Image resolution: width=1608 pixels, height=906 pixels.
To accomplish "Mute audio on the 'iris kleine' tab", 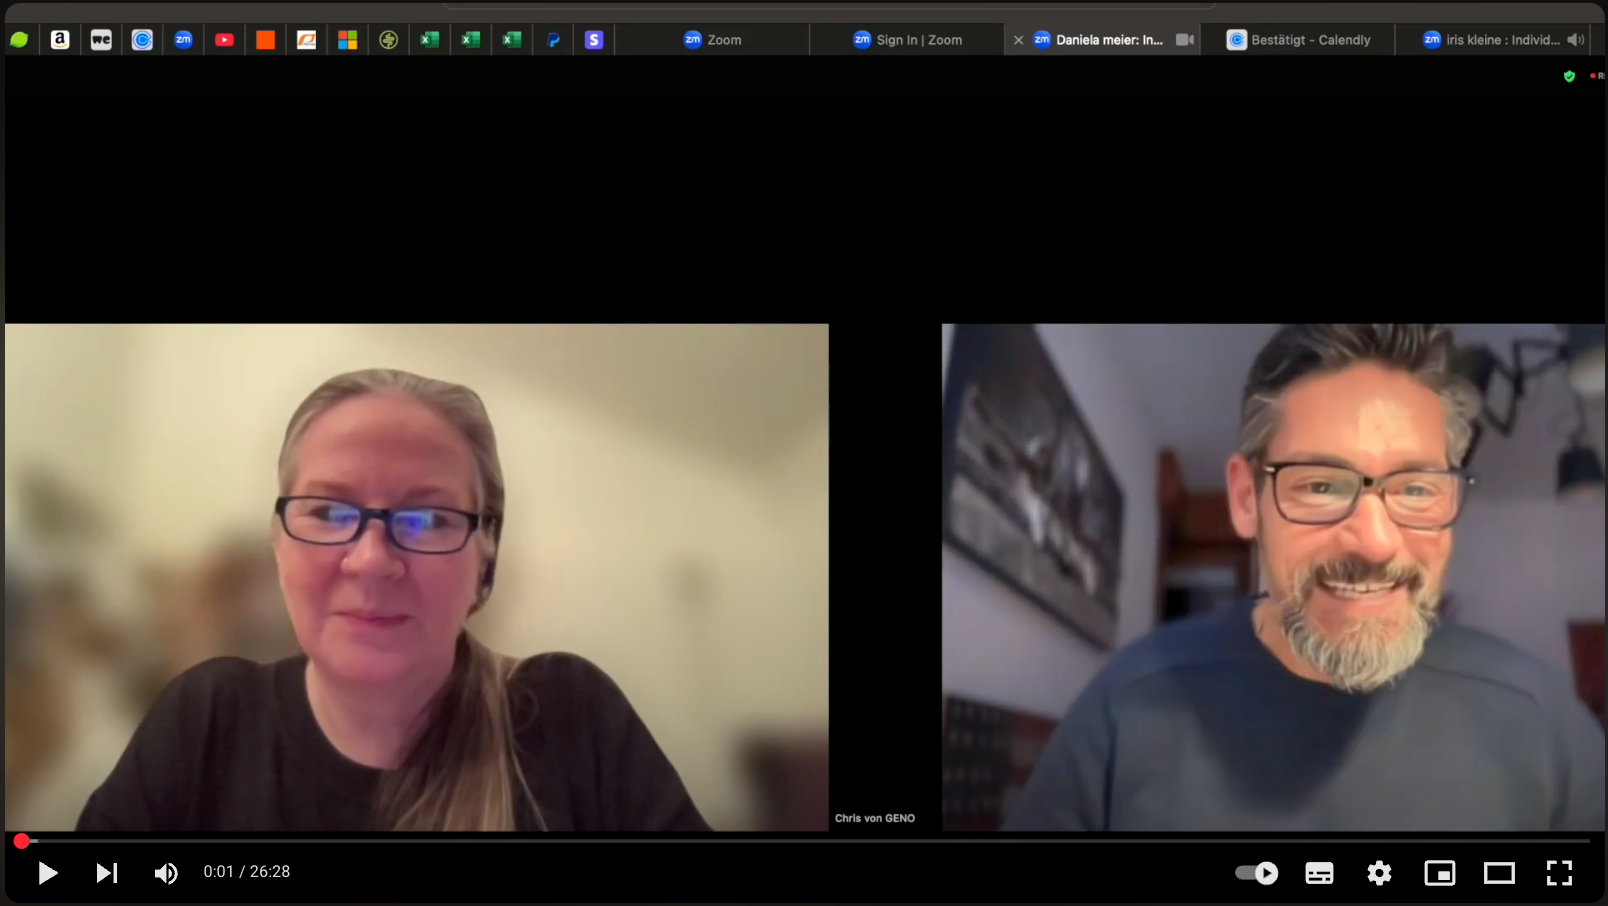I will coord(1576,40).
